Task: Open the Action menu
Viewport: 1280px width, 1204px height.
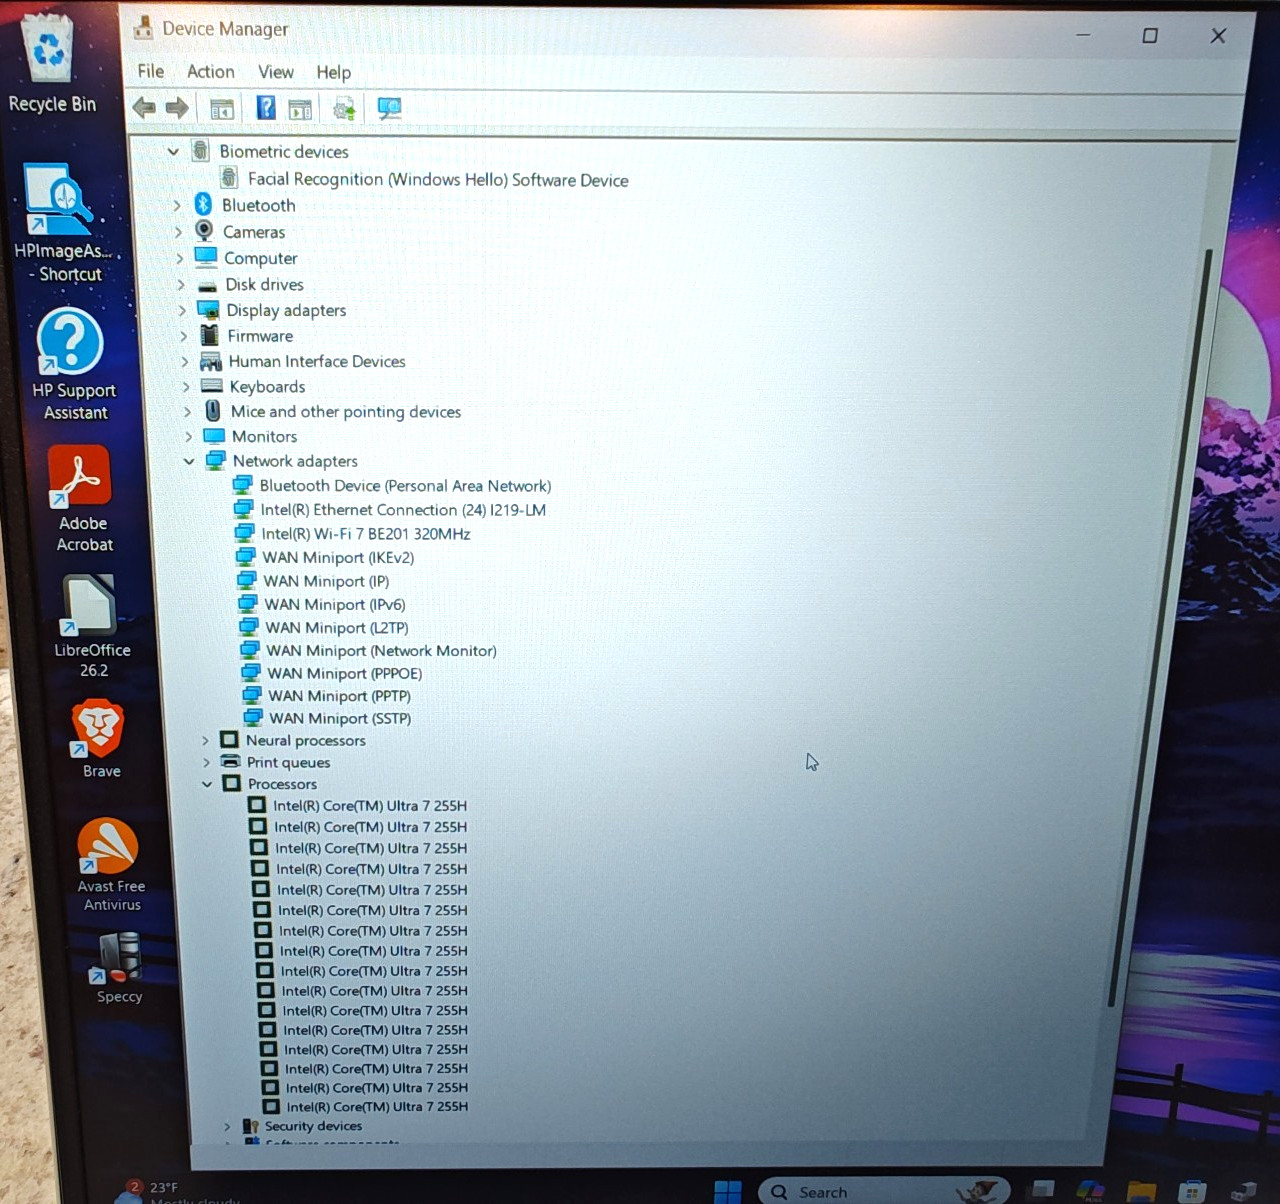Action: pyautogui.click(x=211, y=71)
